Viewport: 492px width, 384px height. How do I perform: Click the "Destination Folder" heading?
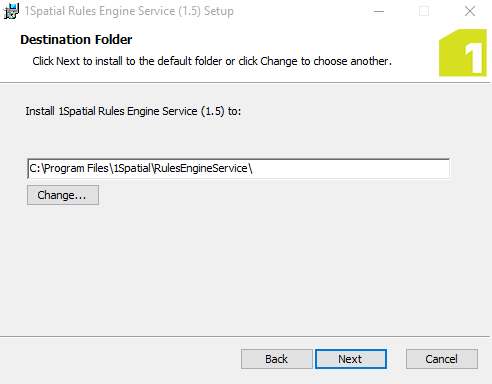coord(76,40)
